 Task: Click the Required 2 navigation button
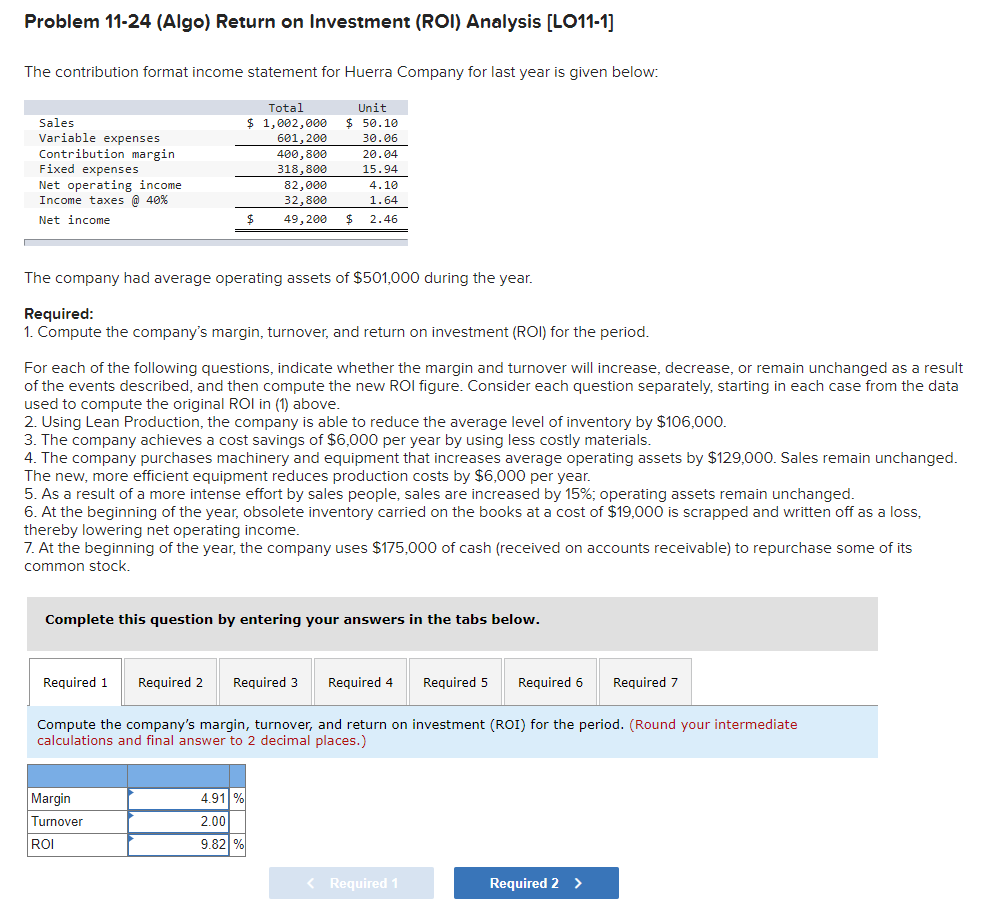(x=536, y=883)
